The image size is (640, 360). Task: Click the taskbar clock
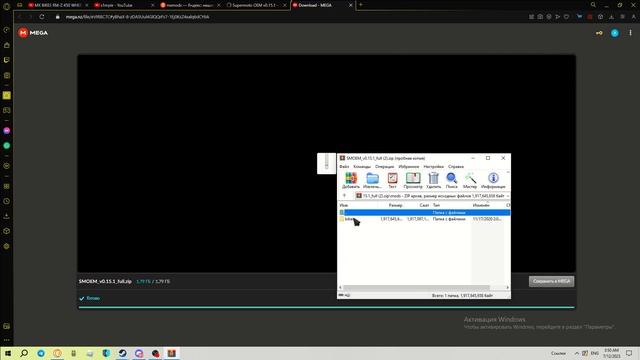click(611, 353)
